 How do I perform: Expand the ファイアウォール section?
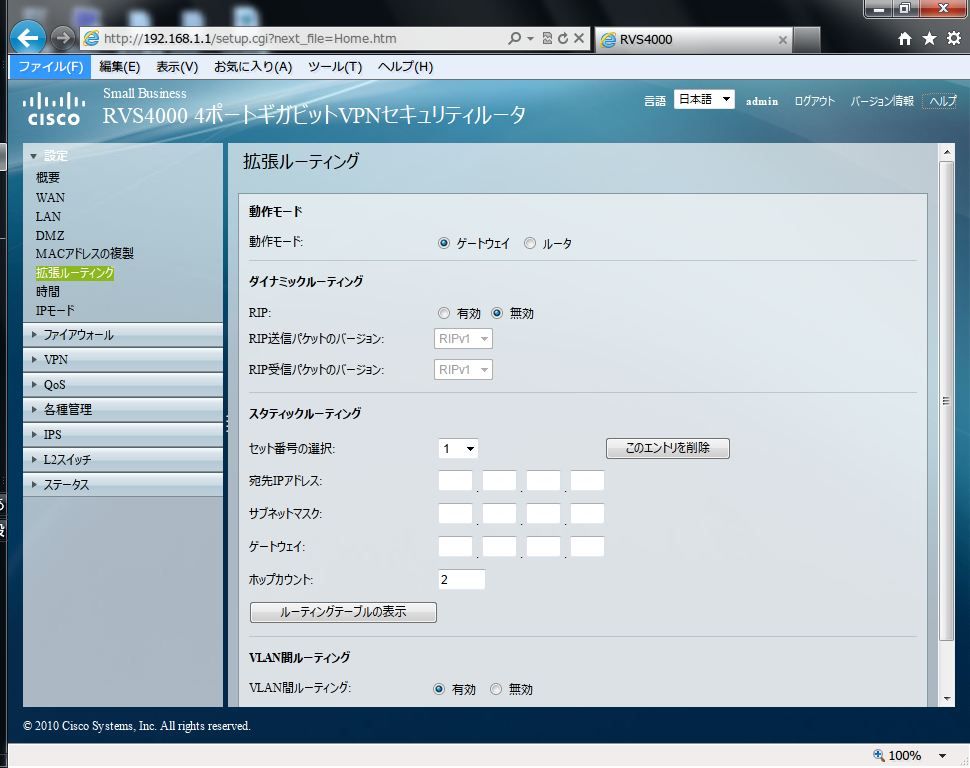coord(122,335)
